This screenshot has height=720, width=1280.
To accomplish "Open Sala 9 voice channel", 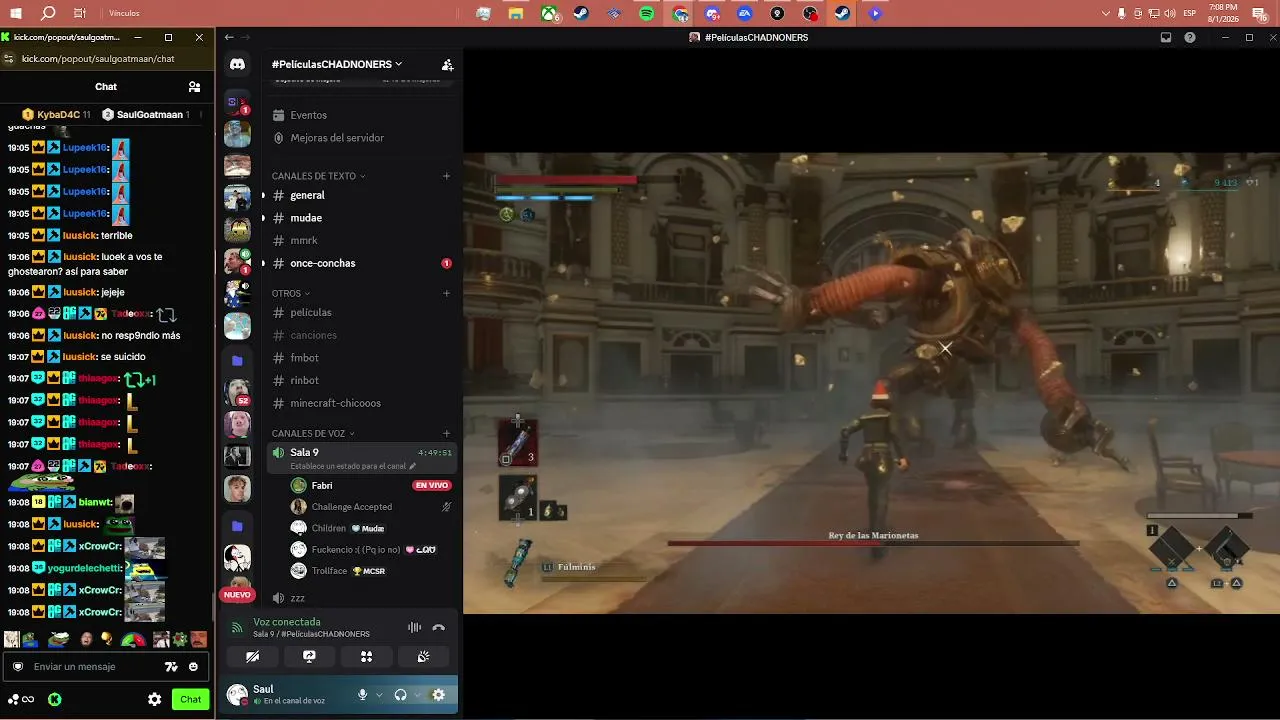I will point(362,458).
